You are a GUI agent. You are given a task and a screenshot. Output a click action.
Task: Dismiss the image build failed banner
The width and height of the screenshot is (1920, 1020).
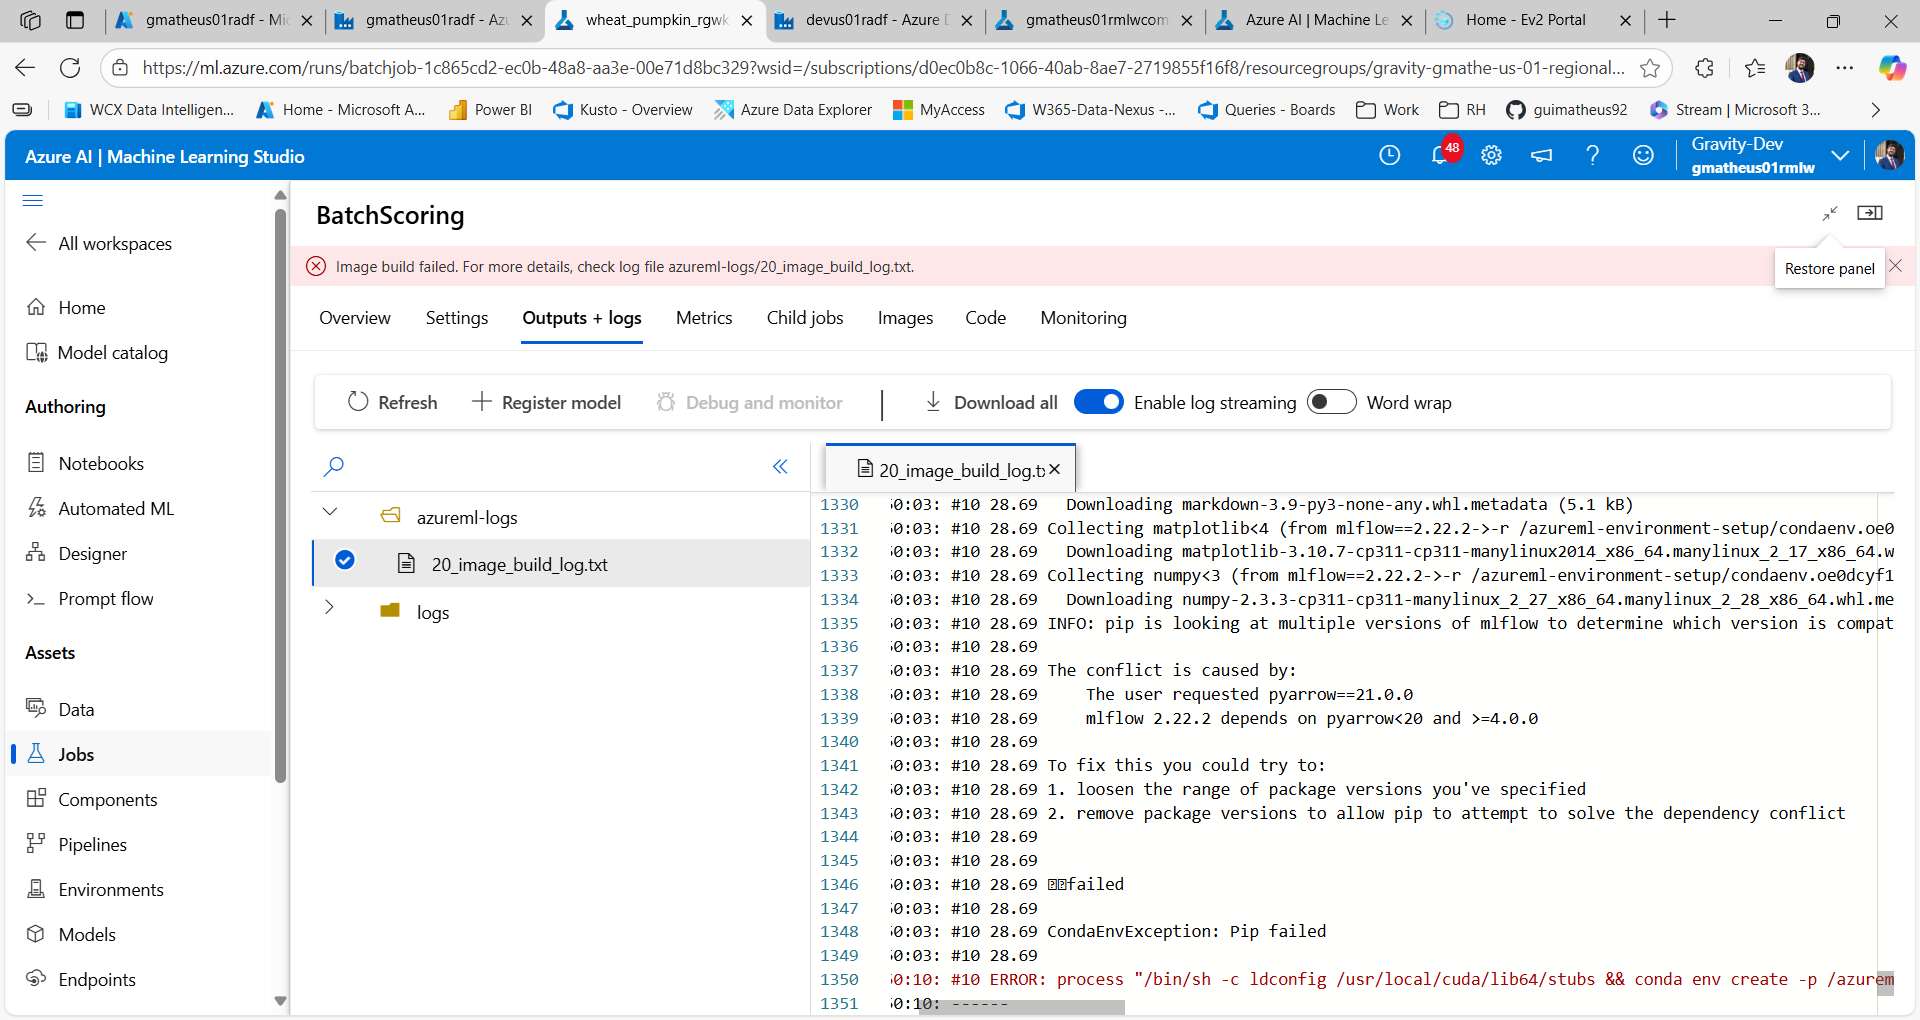click(x=1895, y=266)
